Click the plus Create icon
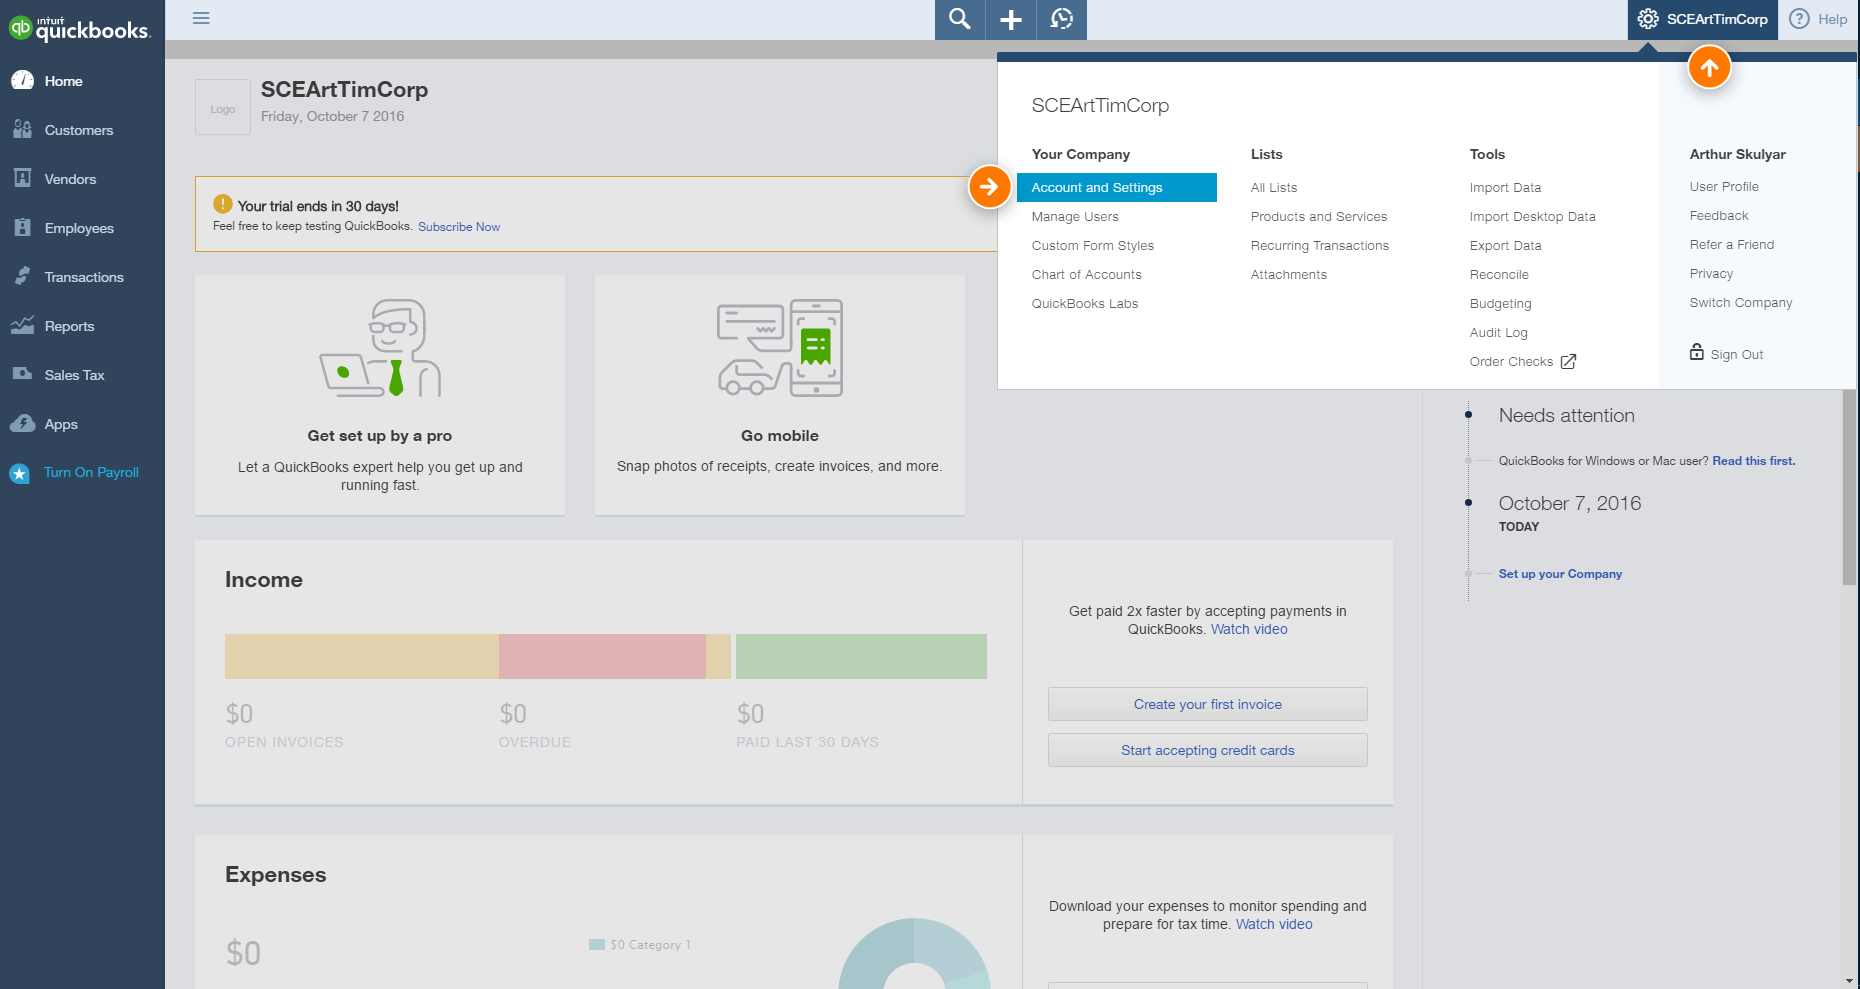1860x989 pixels. (1011, 19)
